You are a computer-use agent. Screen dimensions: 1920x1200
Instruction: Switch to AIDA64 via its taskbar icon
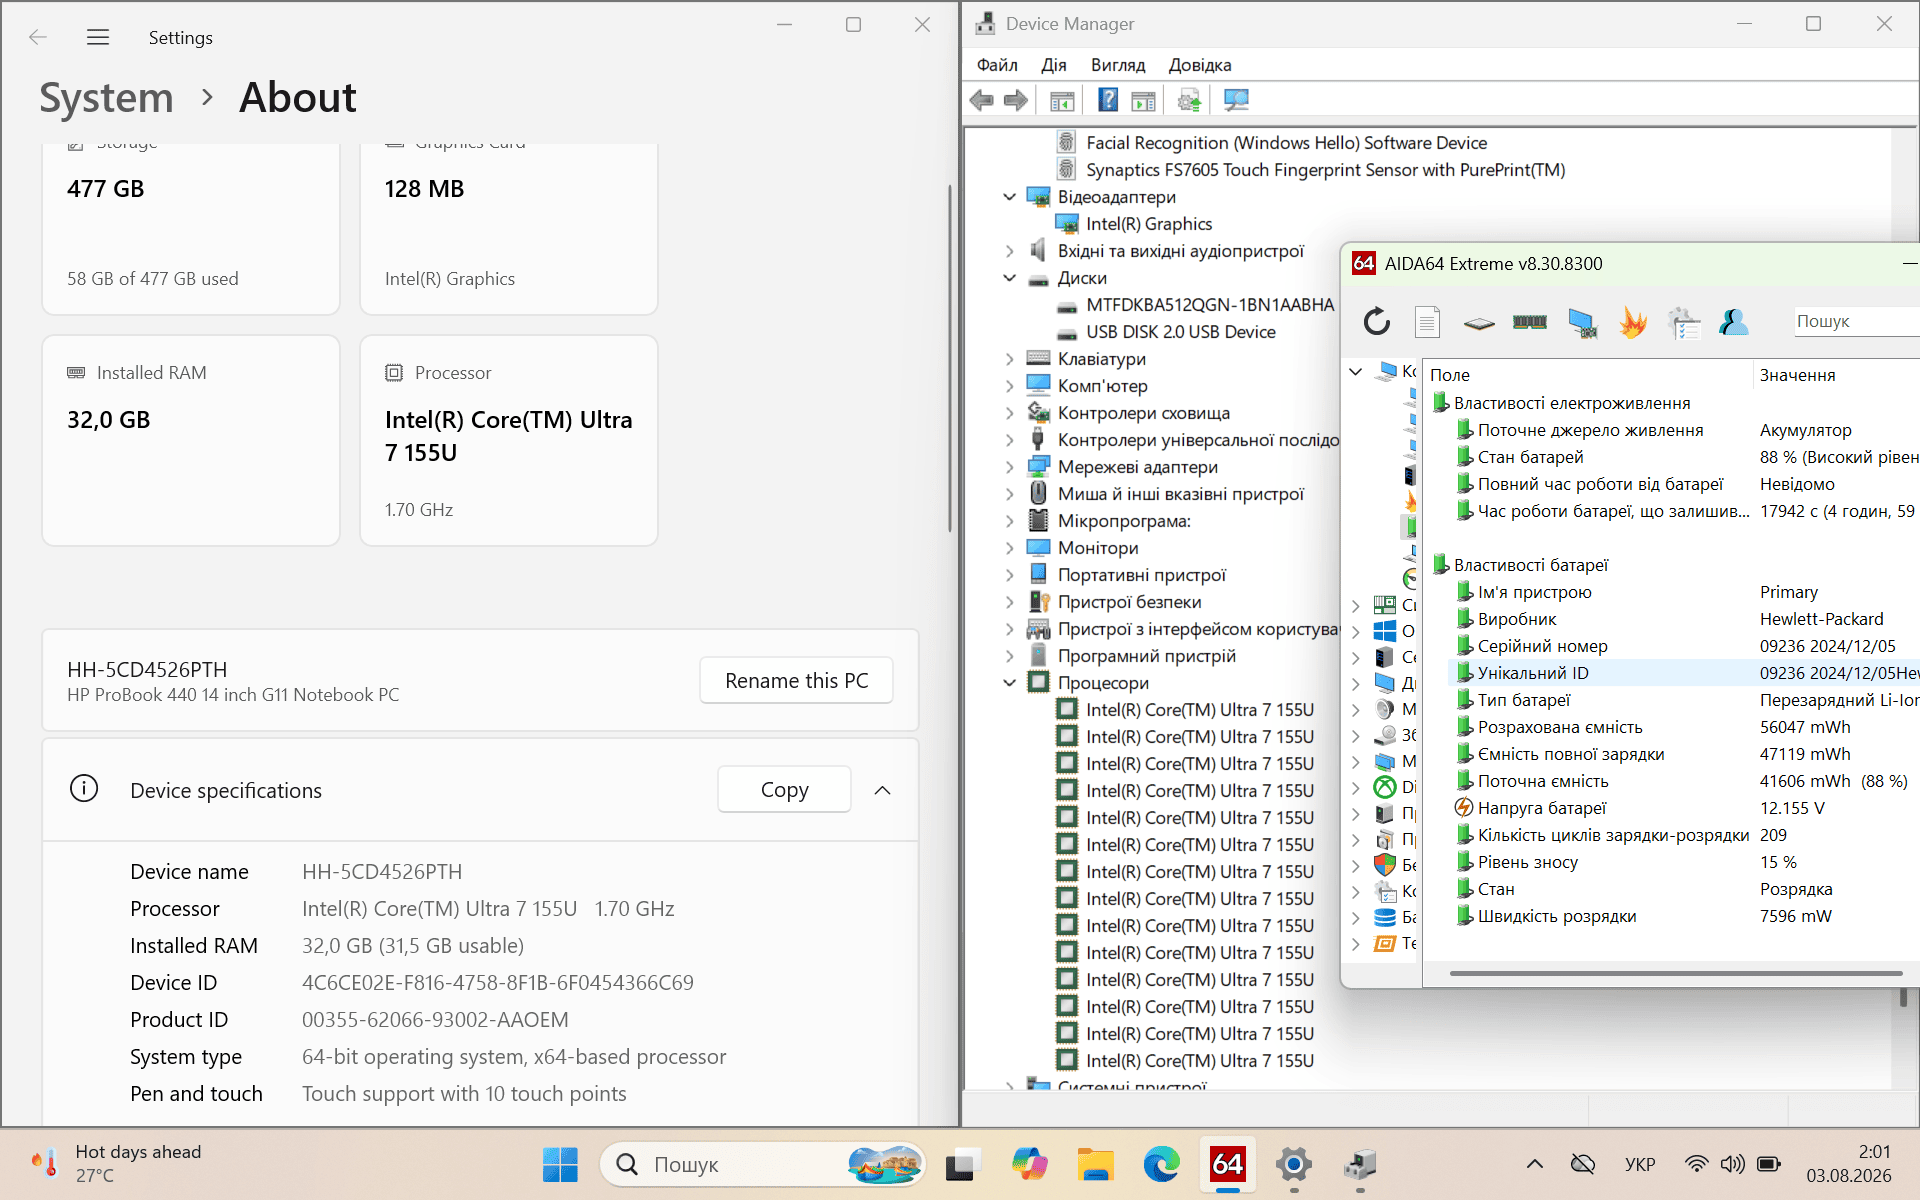1227,1164
